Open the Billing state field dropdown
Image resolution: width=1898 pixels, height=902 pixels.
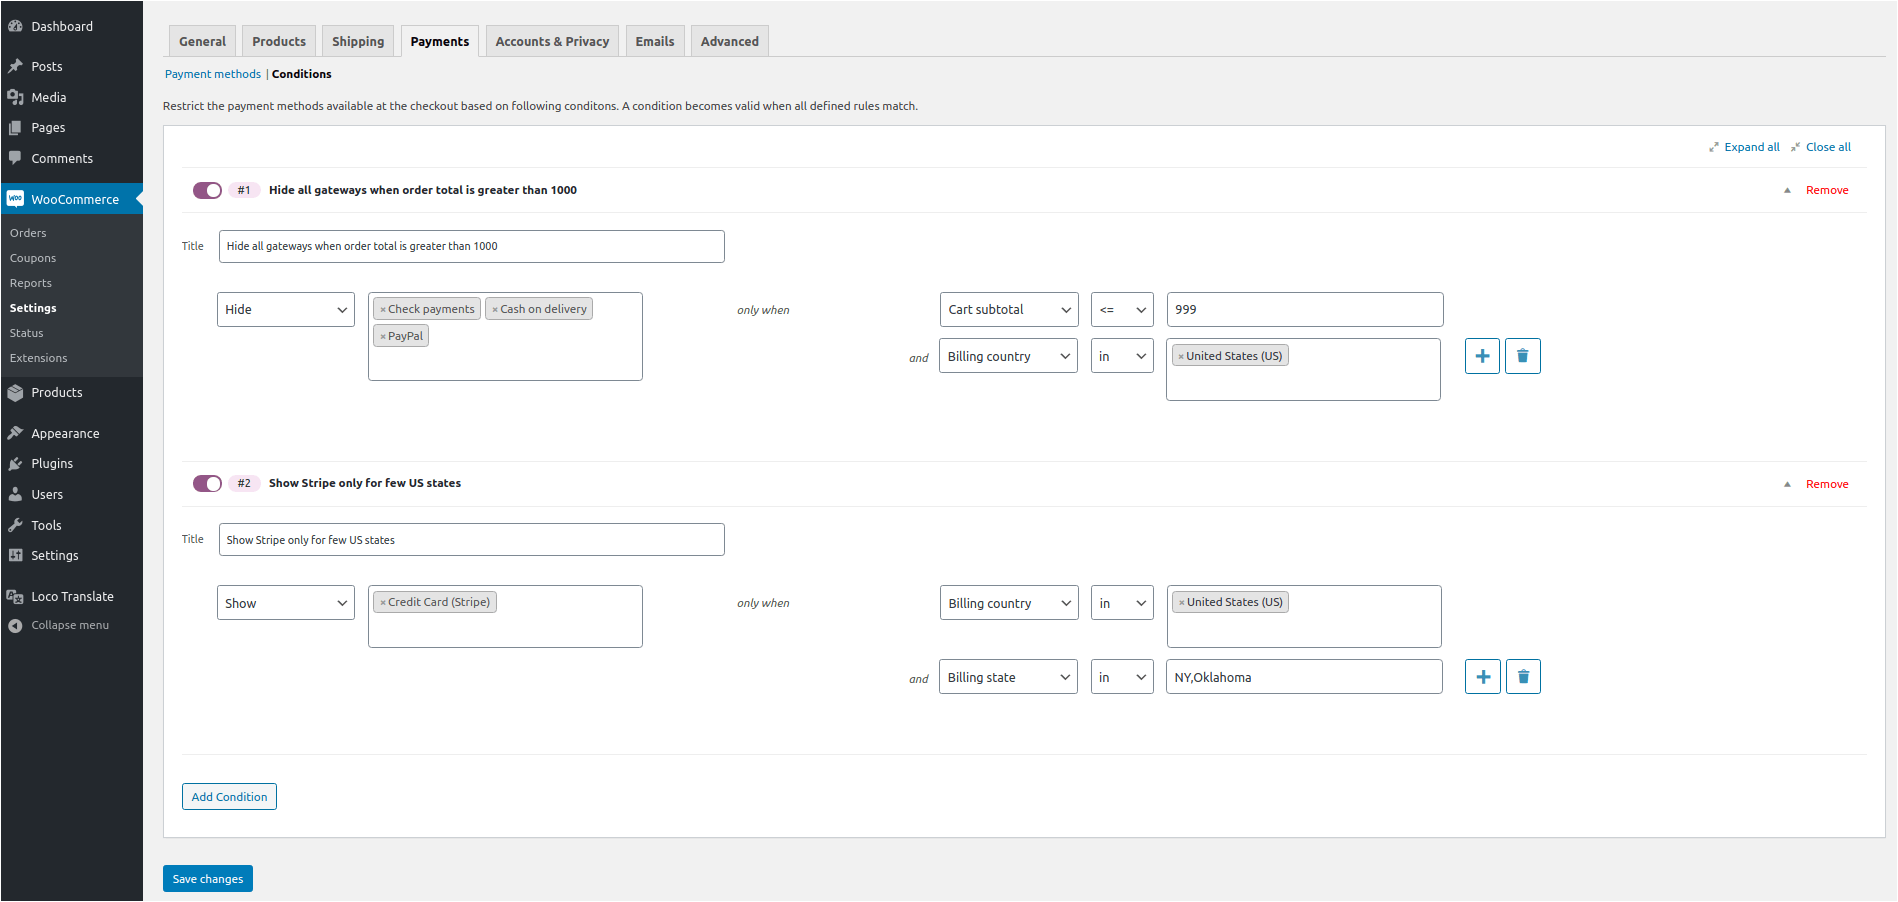coord(1008,676)
